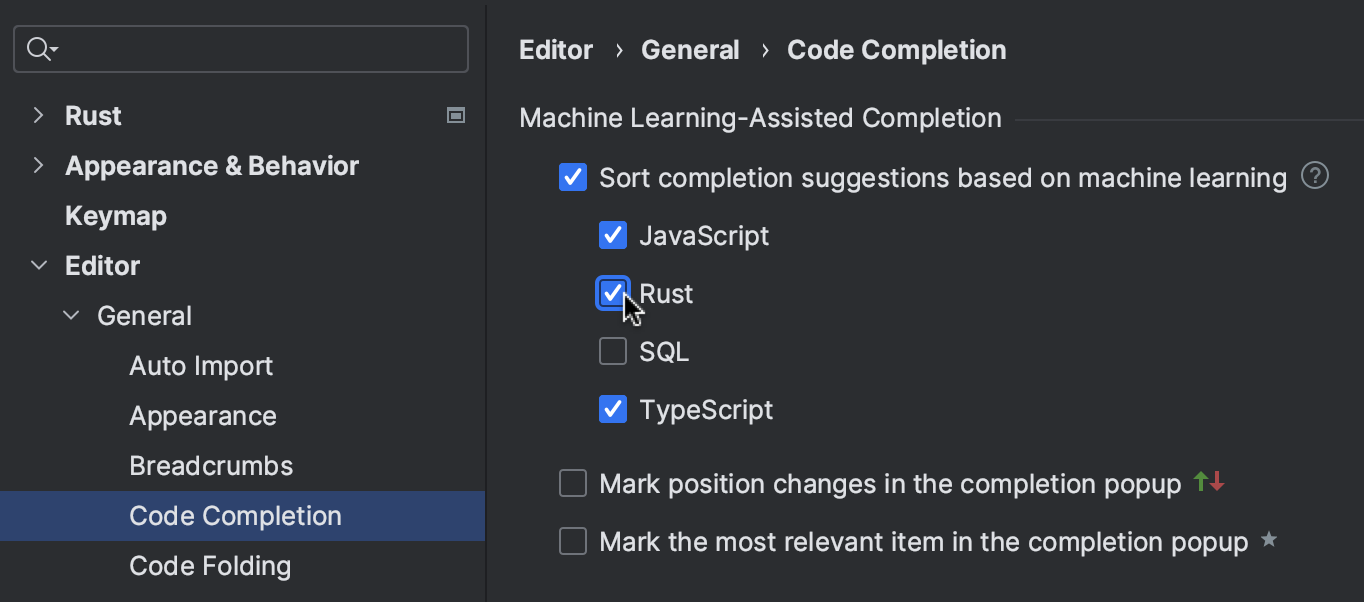Screen dimensions: 1364x602
Task: Uncheck the JavaScript completion checkbox
Action: tap(612, 235)
